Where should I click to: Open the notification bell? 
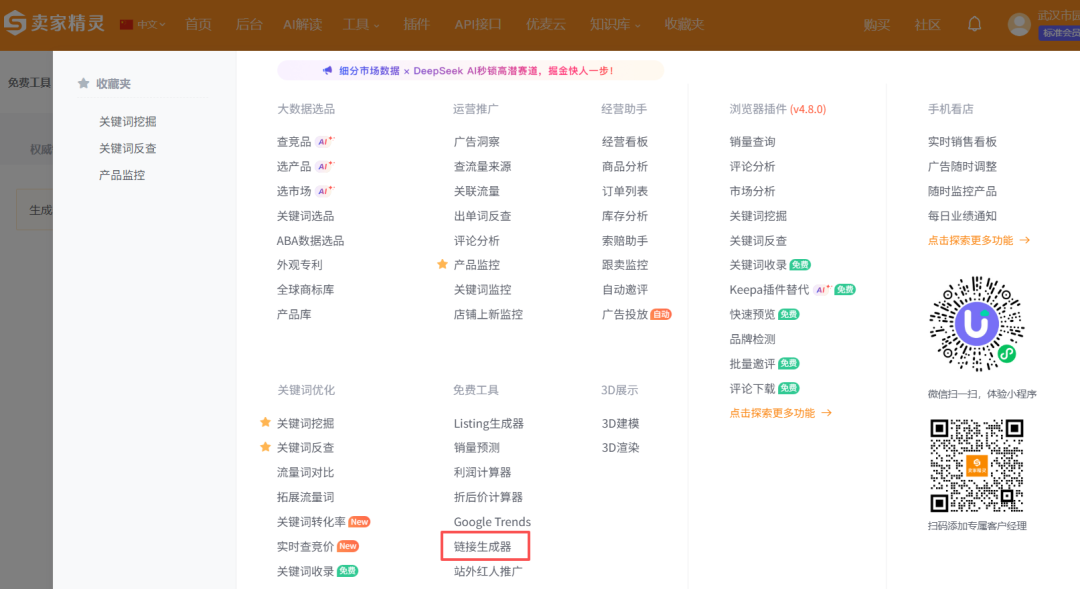(x=974, y=24)
